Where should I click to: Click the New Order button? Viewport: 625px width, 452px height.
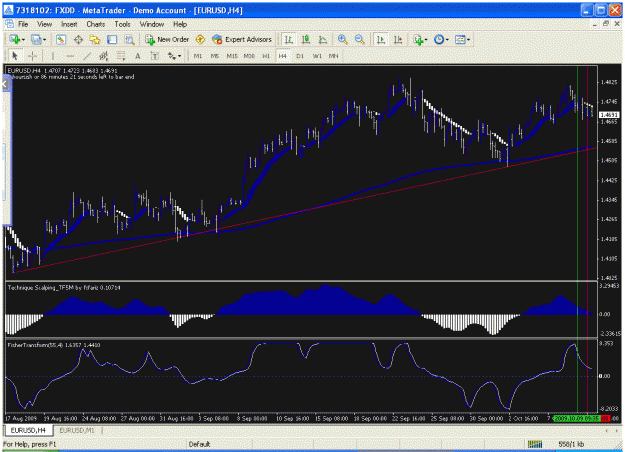click(x=167, y=39)
